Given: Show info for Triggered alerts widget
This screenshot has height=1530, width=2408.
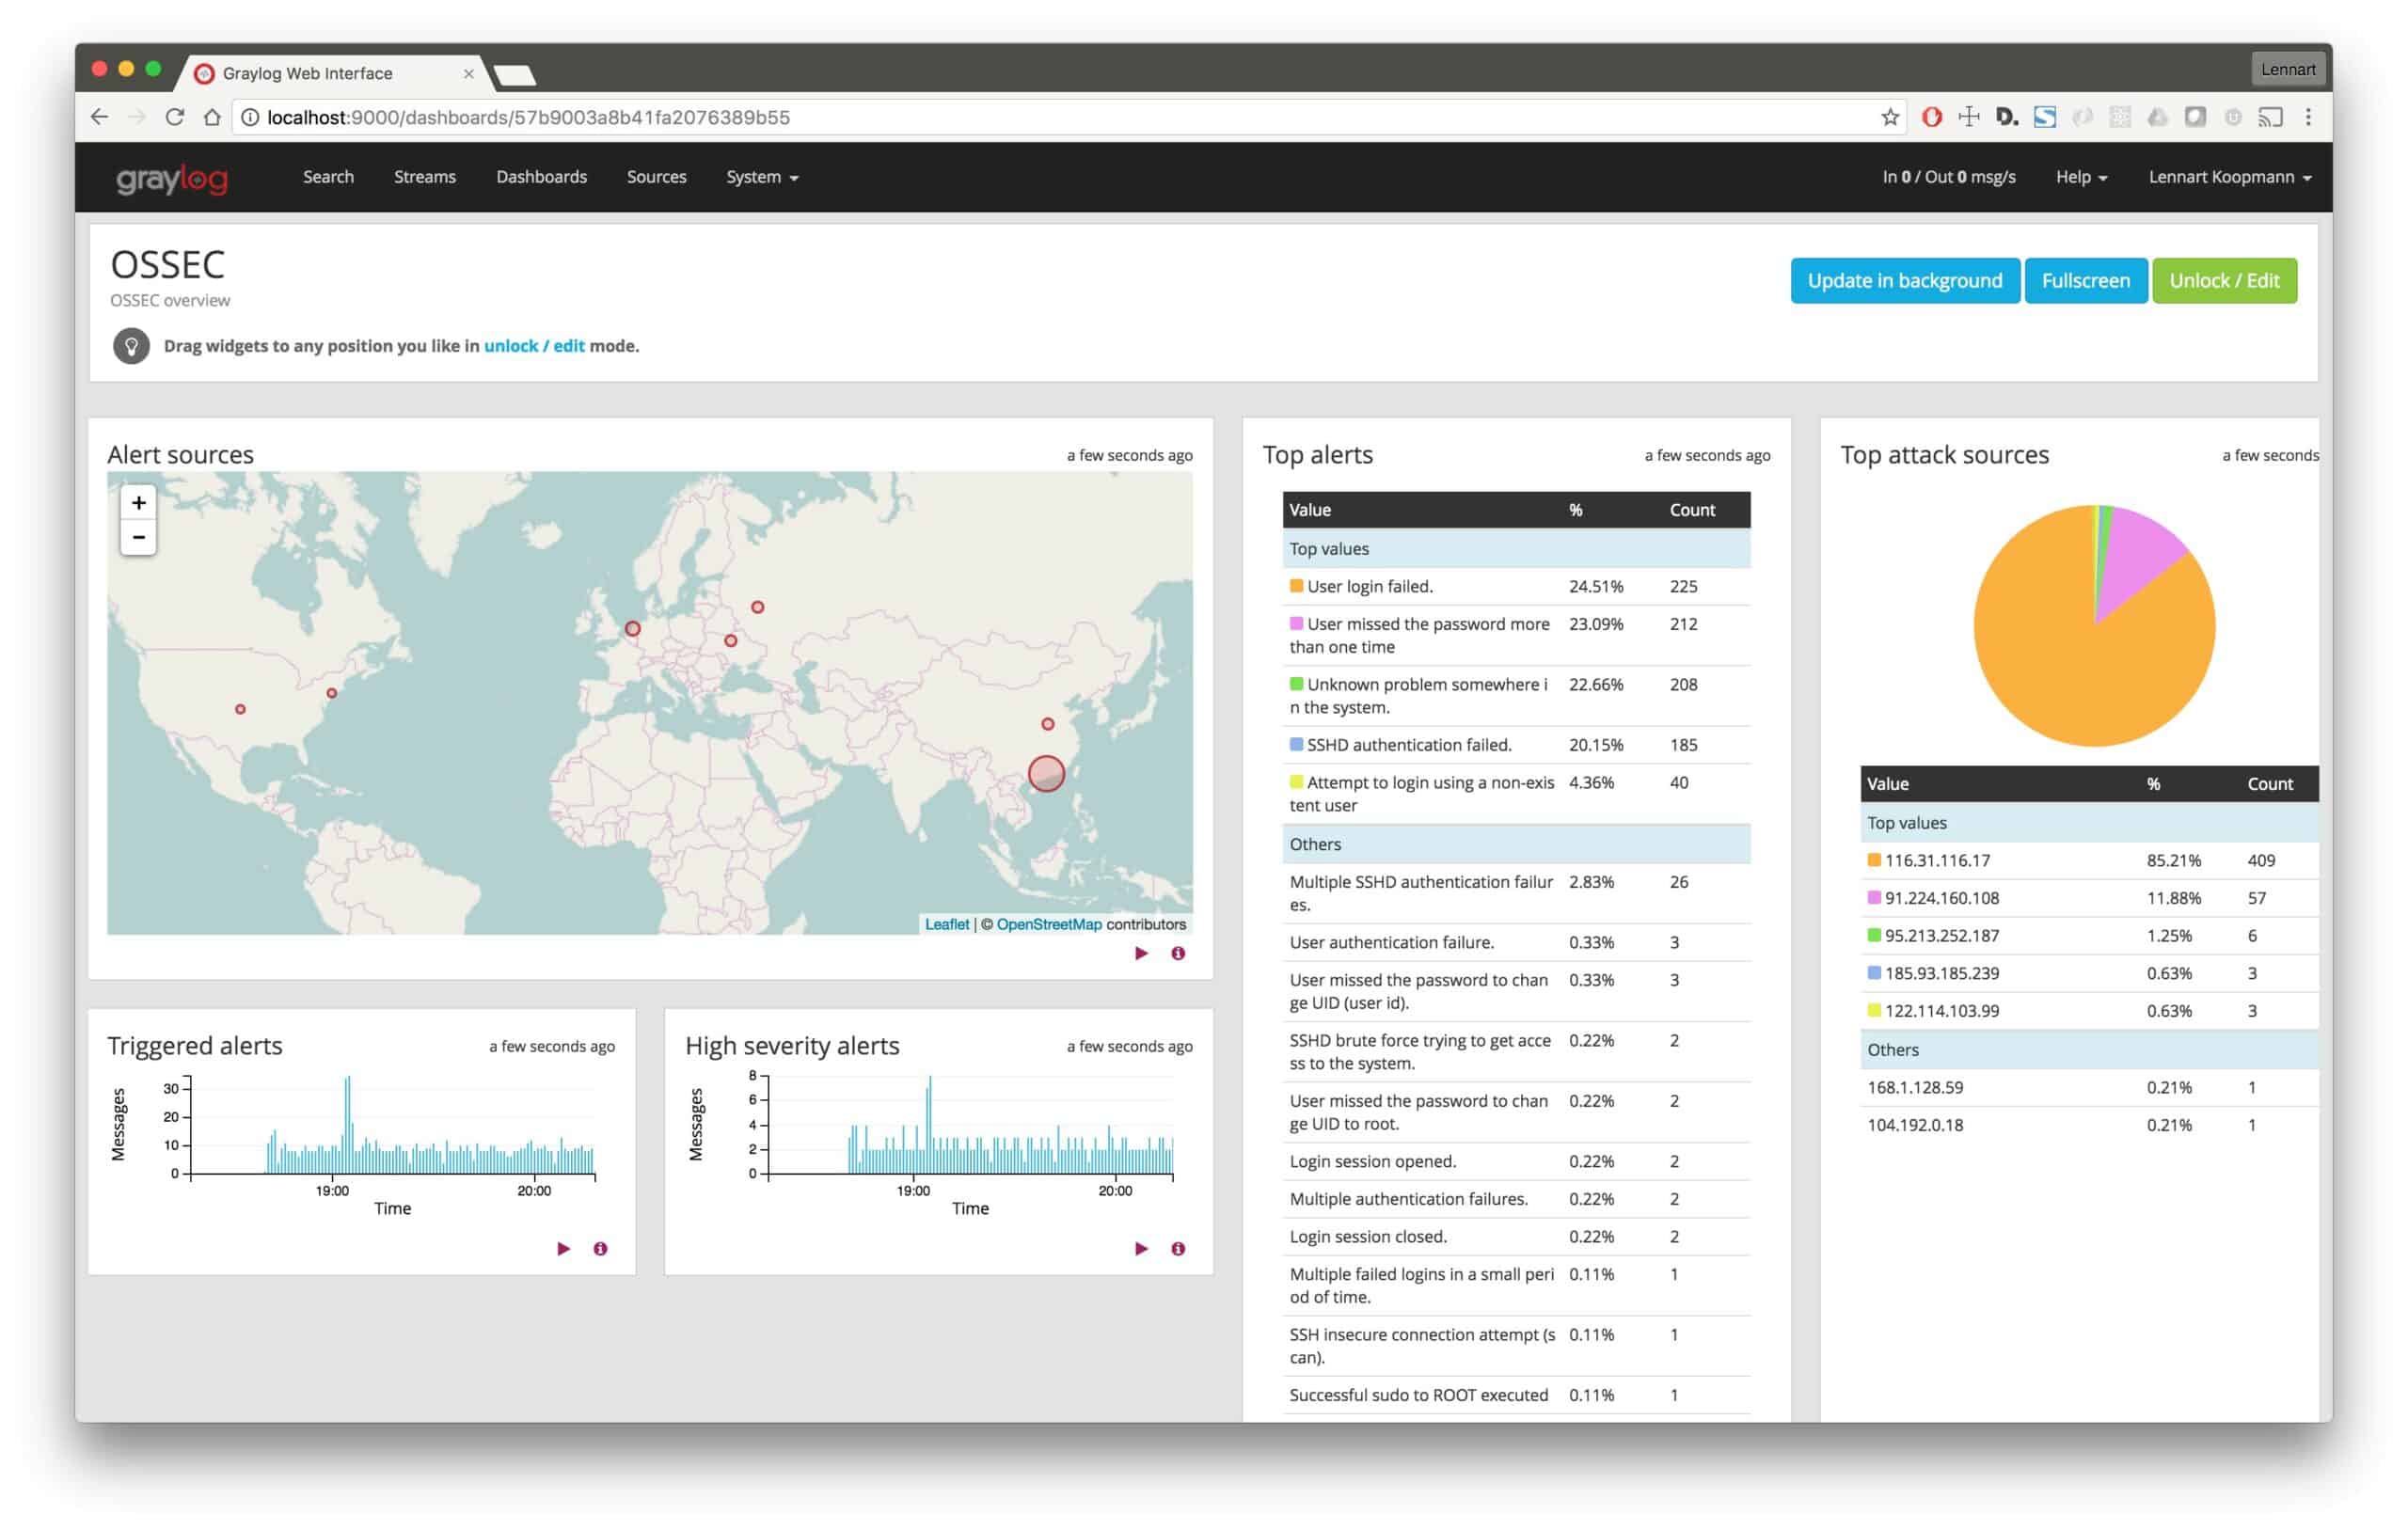Looking at the screenshot, I should (x=600, y=1249).
